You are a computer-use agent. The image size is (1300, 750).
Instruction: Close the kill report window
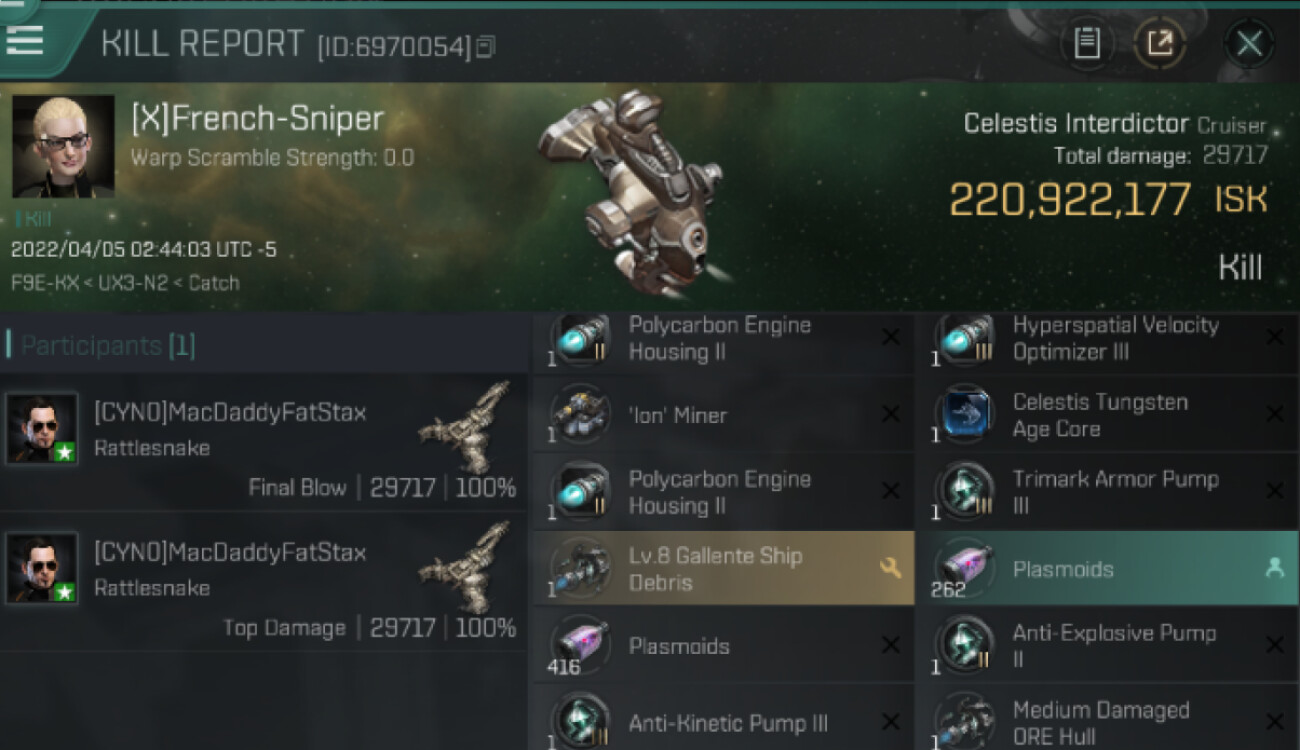tap(1249, 43)
